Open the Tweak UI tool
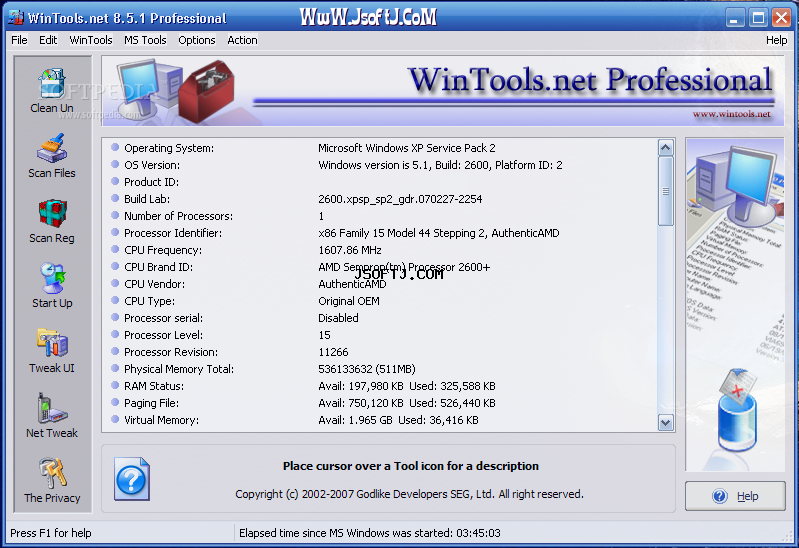This screenshot has height=548, width=799. click(x=52, y=351)
